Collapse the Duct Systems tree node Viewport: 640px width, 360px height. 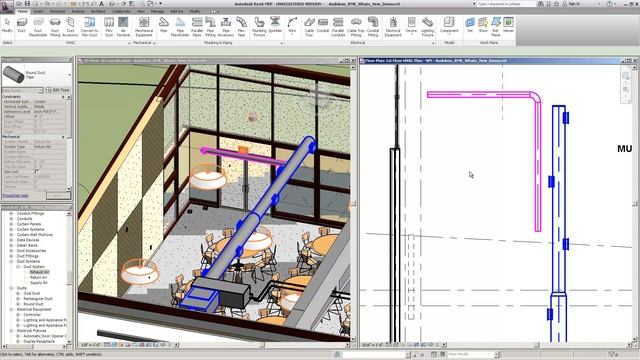(11, 261)
